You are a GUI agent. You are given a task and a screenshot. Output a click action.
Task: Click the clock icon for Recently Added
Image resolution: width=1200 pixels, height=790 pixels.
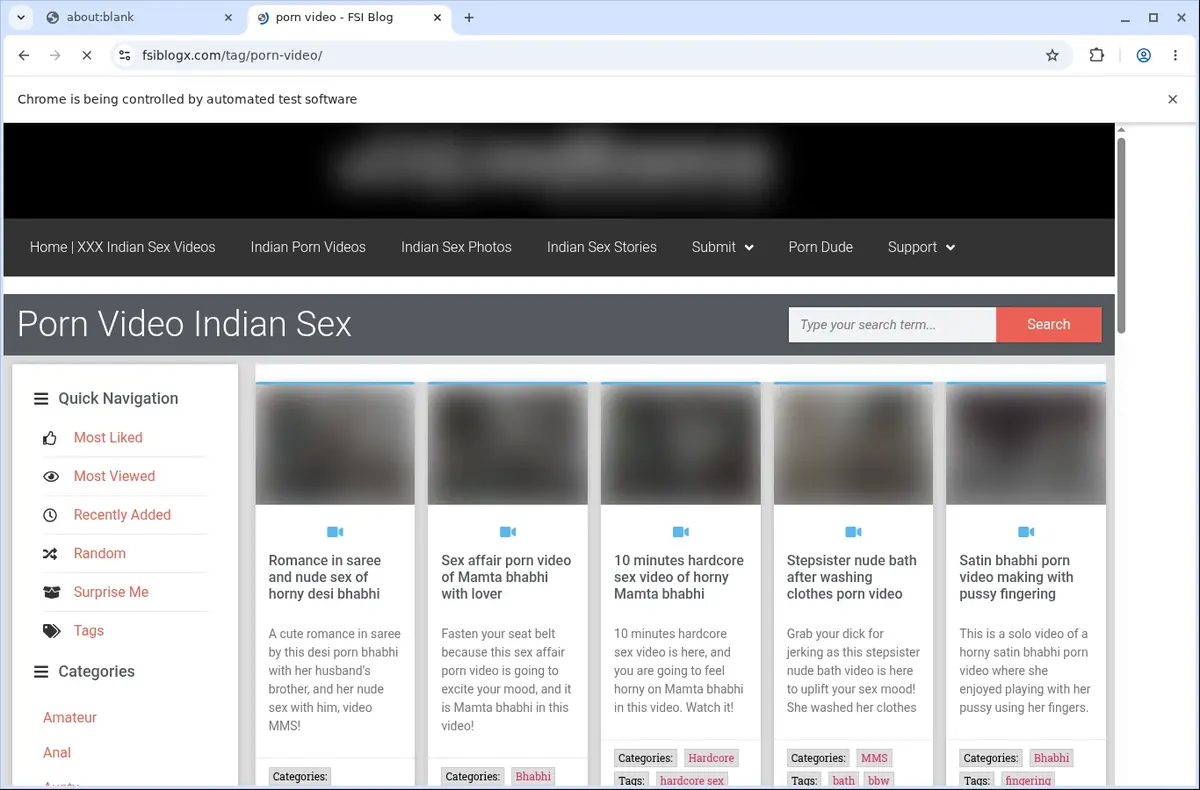(50, 515)
